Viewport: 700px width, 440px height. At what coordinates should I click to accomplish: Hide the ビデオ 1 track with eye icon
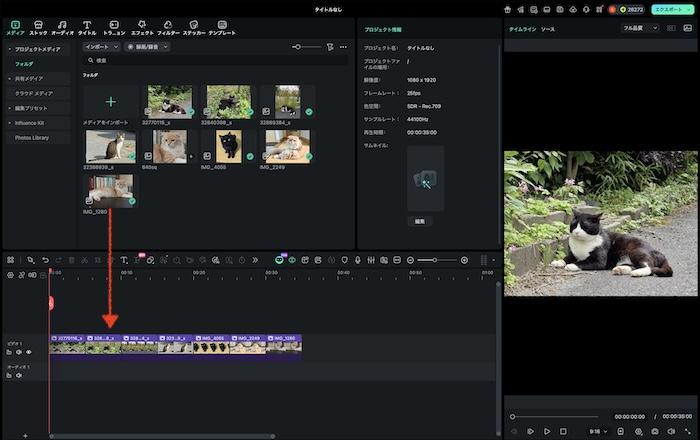[x=28, y=352]
